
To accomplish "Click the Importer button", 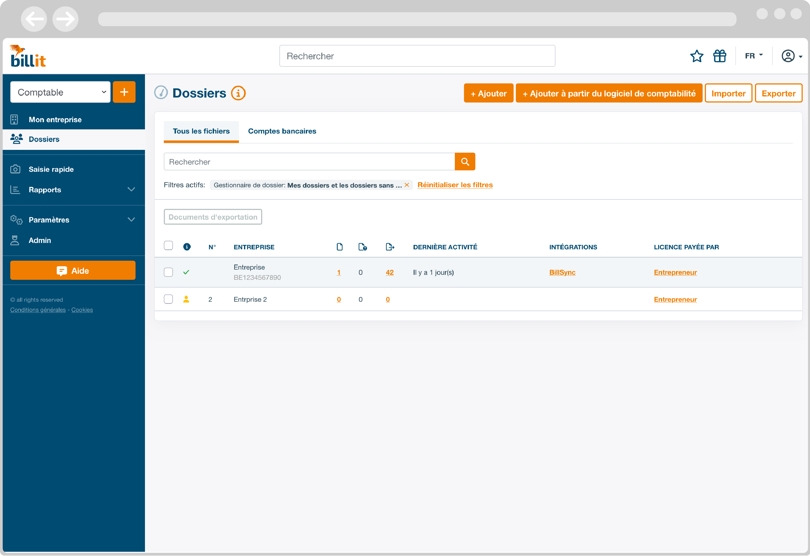I will 728,93.
